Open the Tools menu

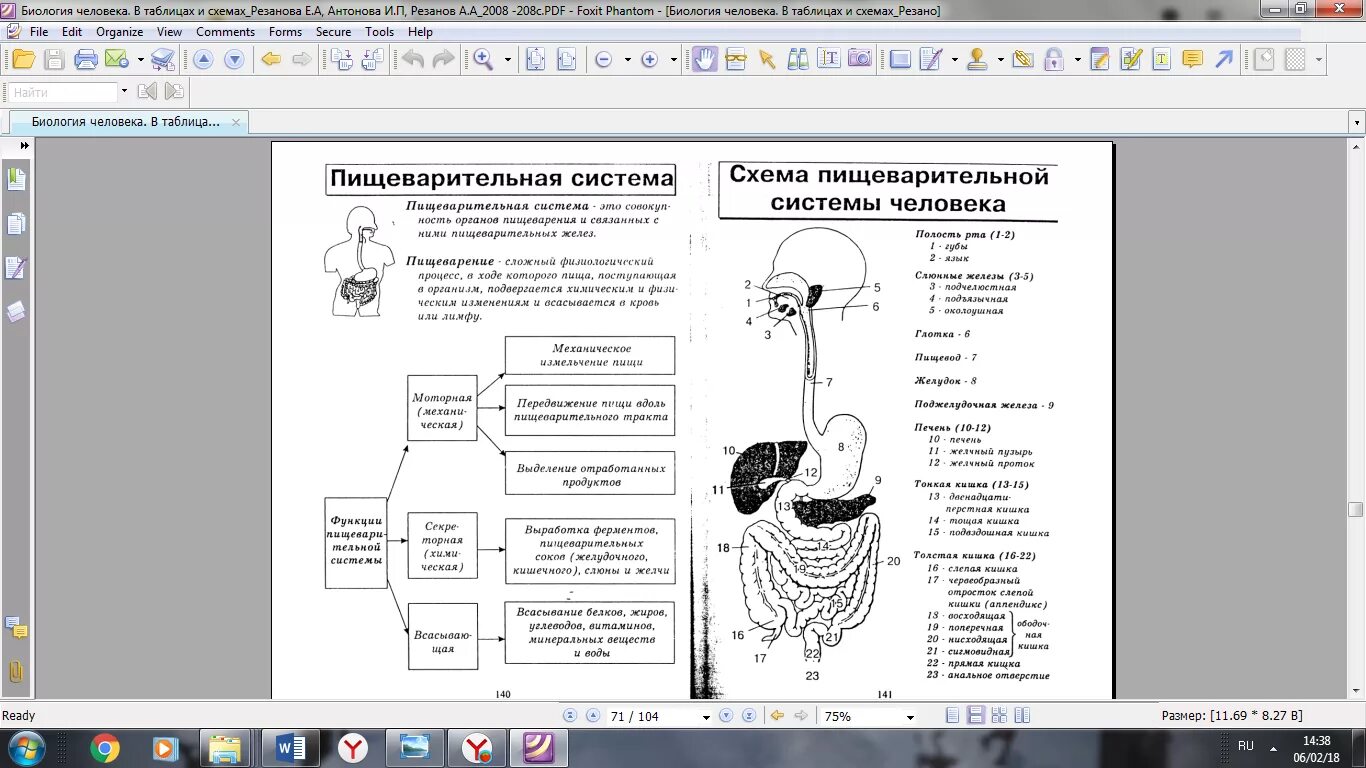[x=379, y=32]
